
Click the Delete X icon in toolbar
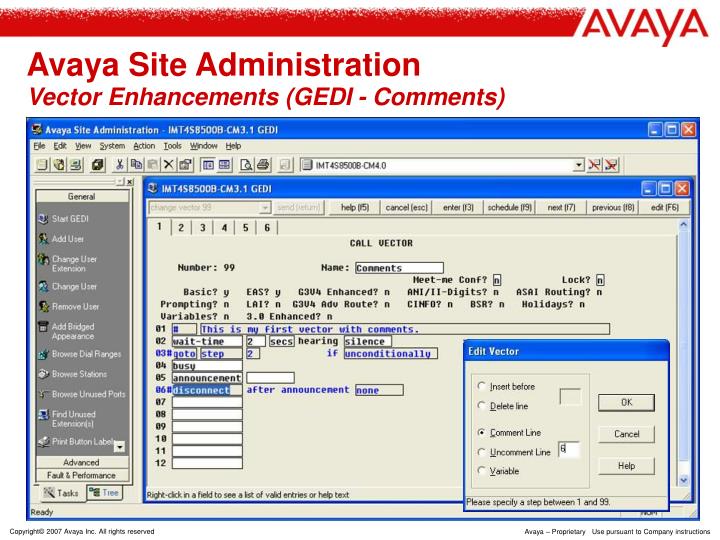click(169, 165)
